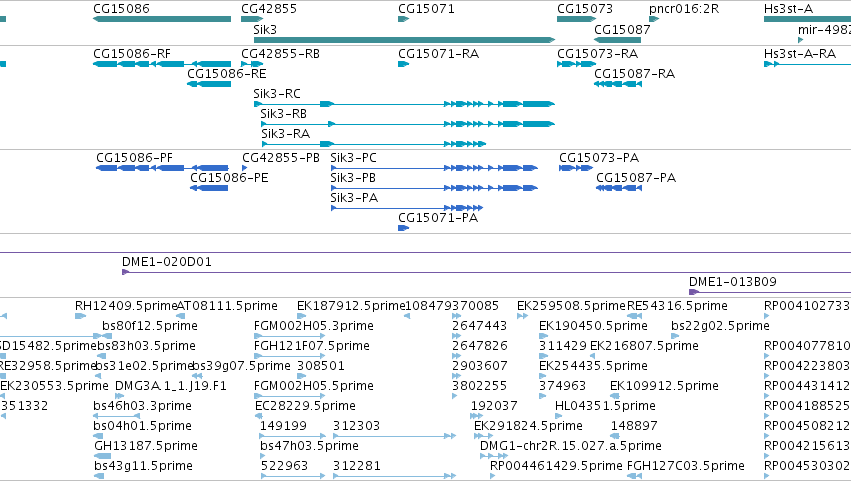This screenshot has height=481, width=851.
Task: Click protein CG42855-PB label
Action: point(281,158)
